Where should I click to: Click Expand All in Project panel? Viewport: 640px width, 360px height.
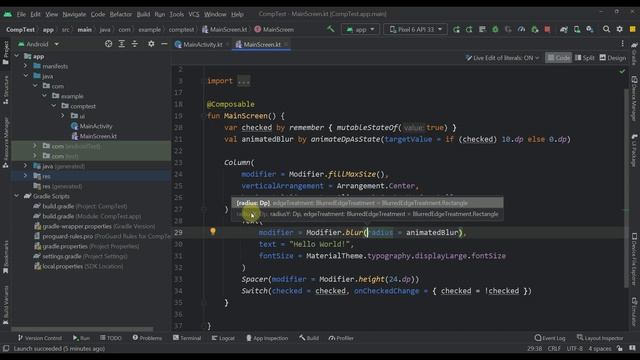pyautogui.click(x=122, y=44)
